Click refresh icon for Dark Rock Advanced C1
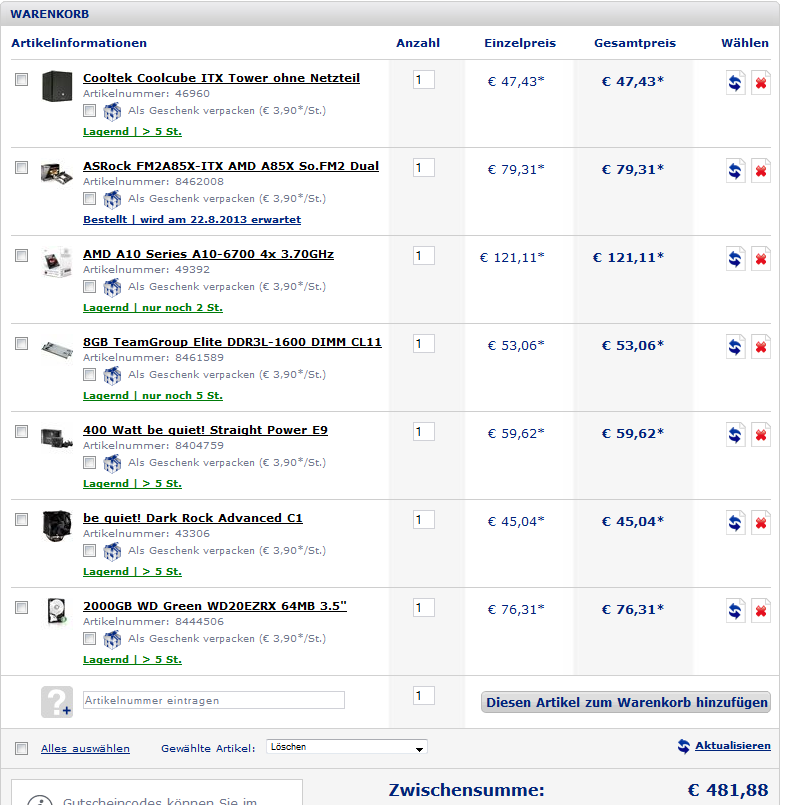785x805 pixels. (735, 523)
